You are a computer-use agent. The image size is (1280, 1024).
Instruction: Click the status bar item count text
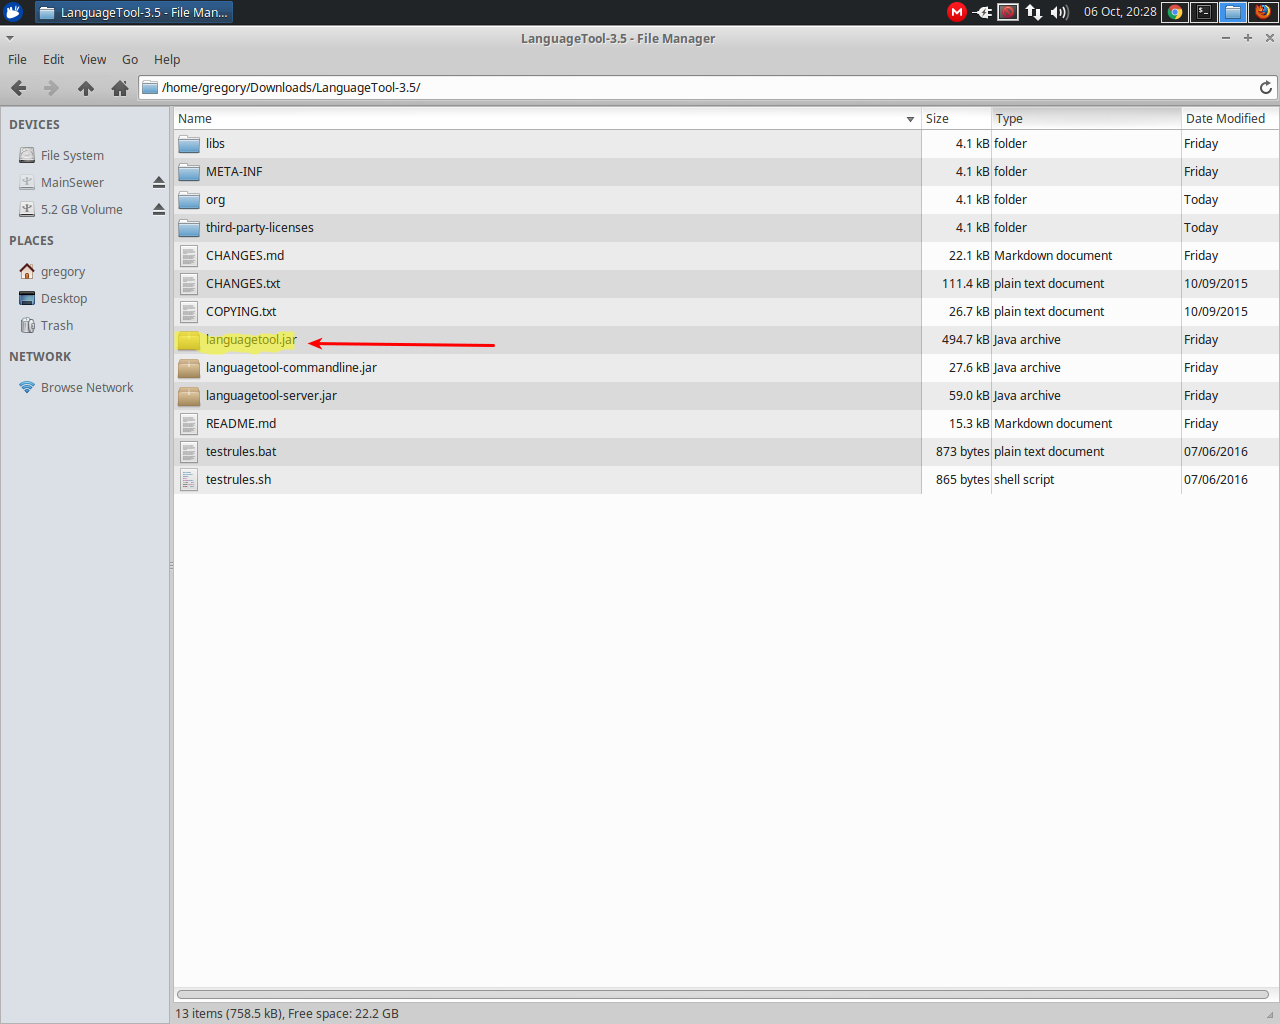[287, 1013]
